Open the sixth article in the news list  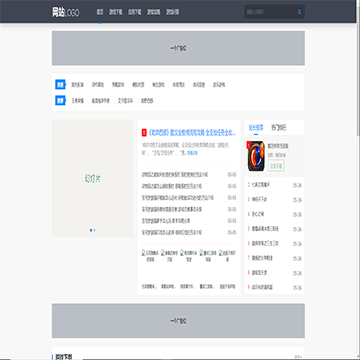tap(172, 232)
